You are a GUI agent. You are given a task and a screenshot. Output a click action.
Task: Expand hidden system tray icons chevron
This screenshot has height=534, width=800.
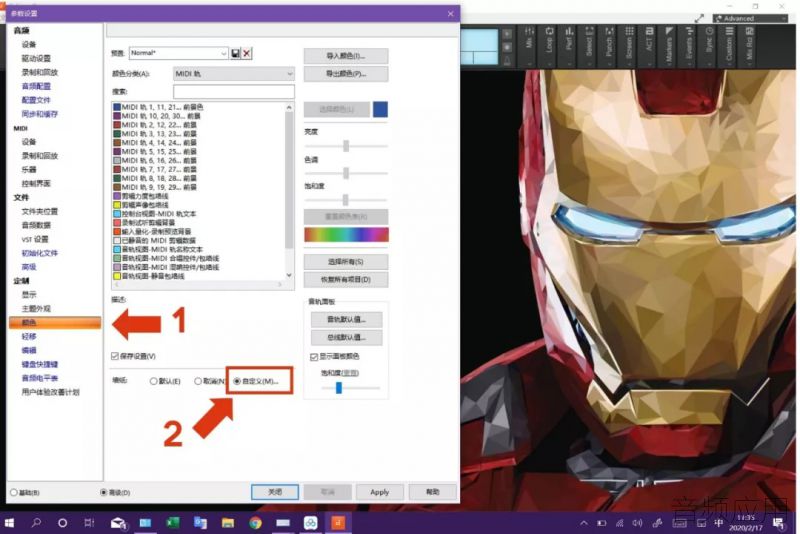[584, 523]
